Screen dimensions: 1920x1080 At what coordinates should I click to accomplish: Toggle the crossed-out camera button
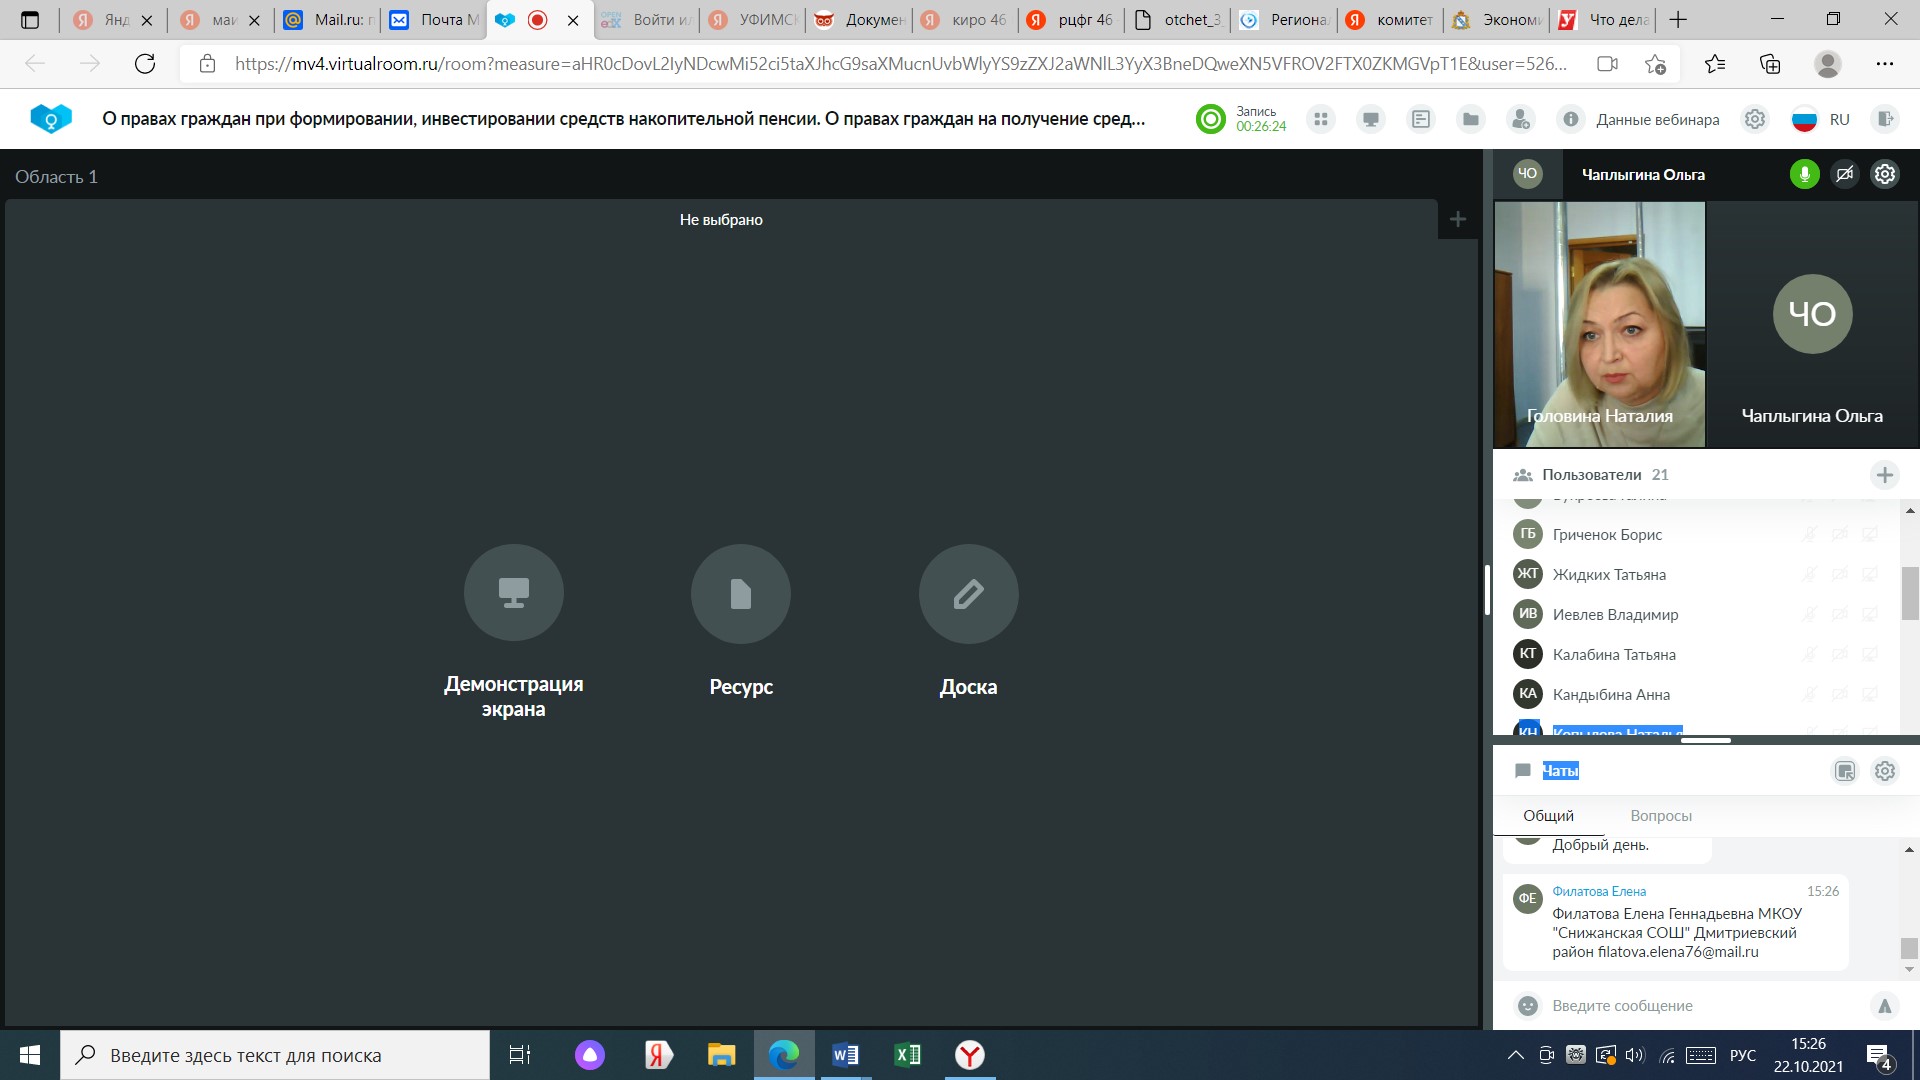pos(1845,174)
